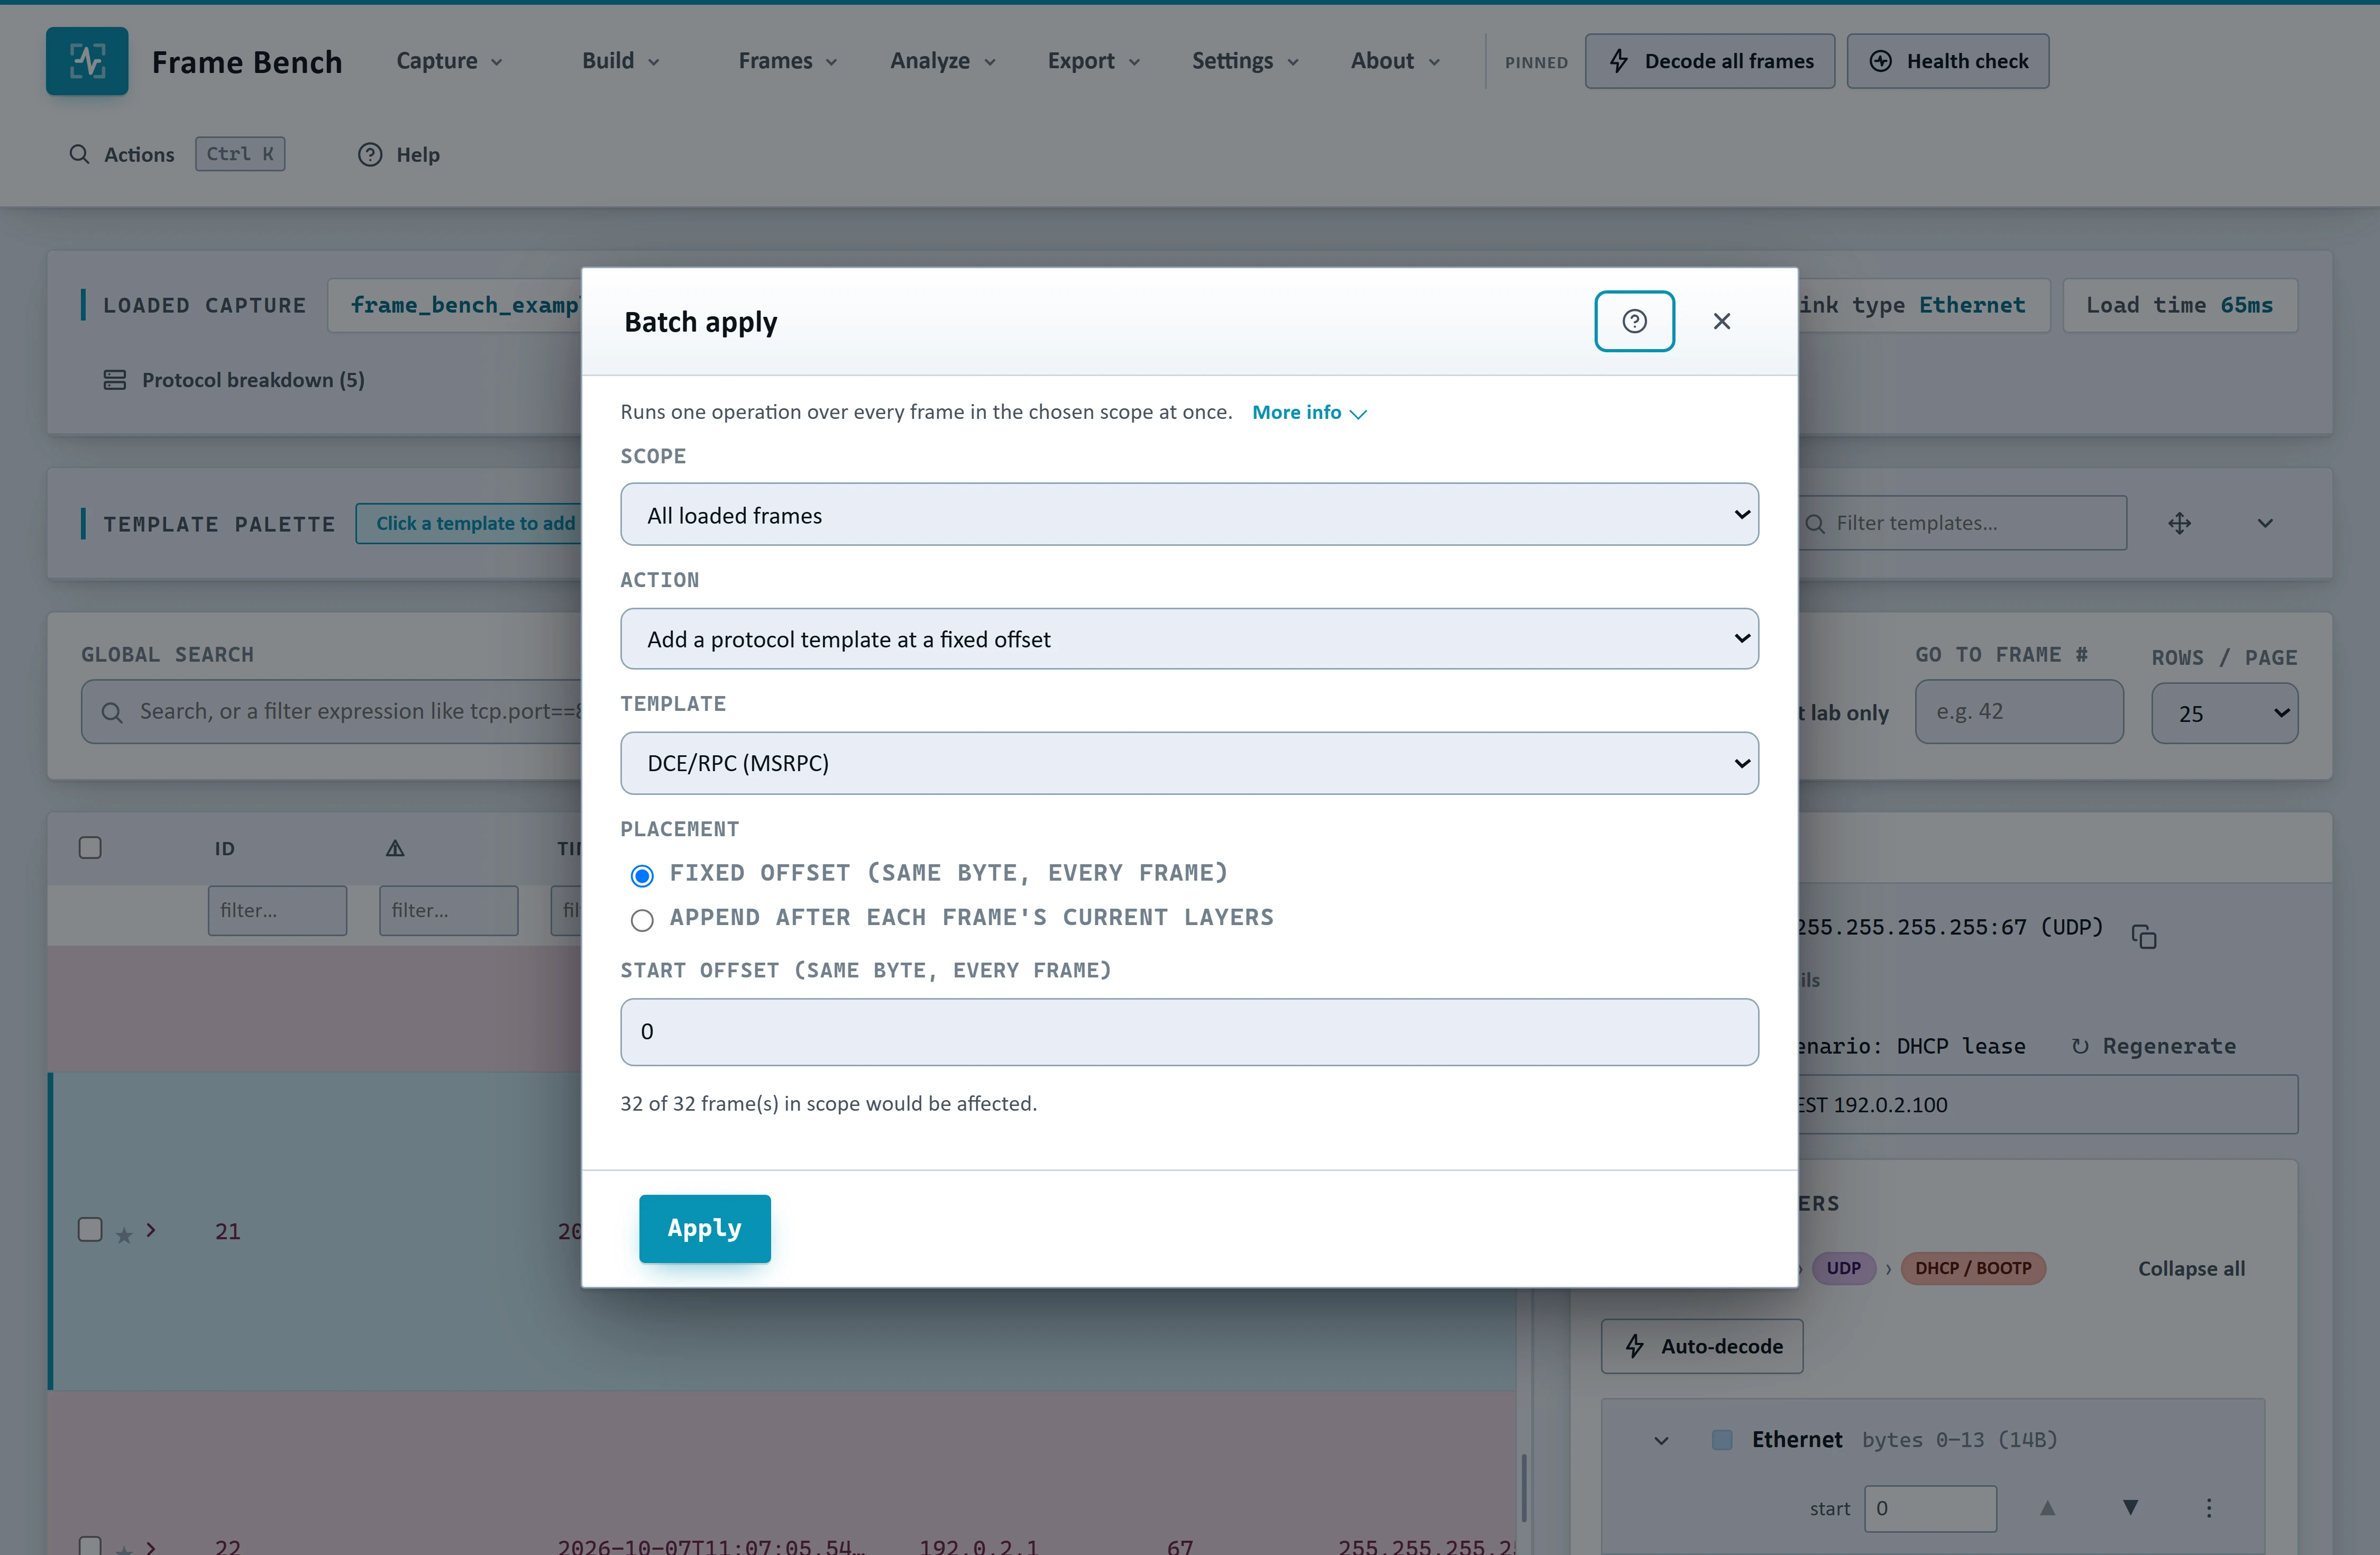Click the Protocol breakdown icon
The image size is (2380, 1555).
tap(115, 380)
